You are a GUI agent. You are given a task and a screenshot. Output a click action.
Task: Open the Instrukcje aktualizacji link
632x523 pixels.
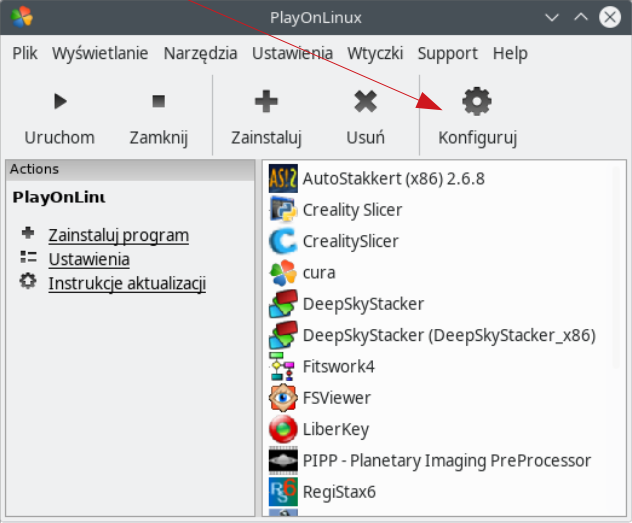point(127,283)
